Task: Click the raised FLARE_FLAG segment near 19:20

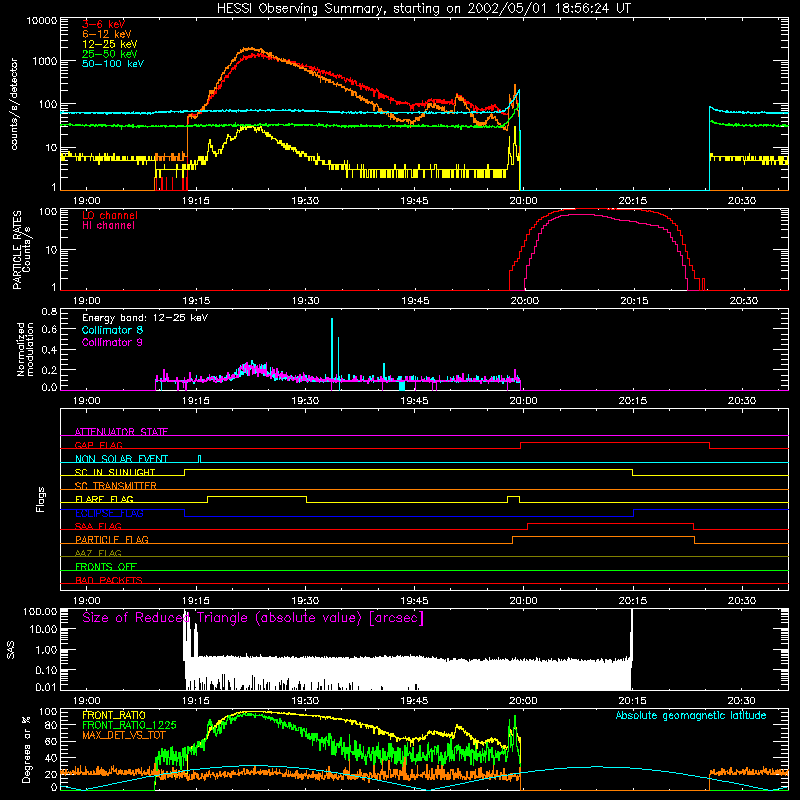Action: coord(257,496)
